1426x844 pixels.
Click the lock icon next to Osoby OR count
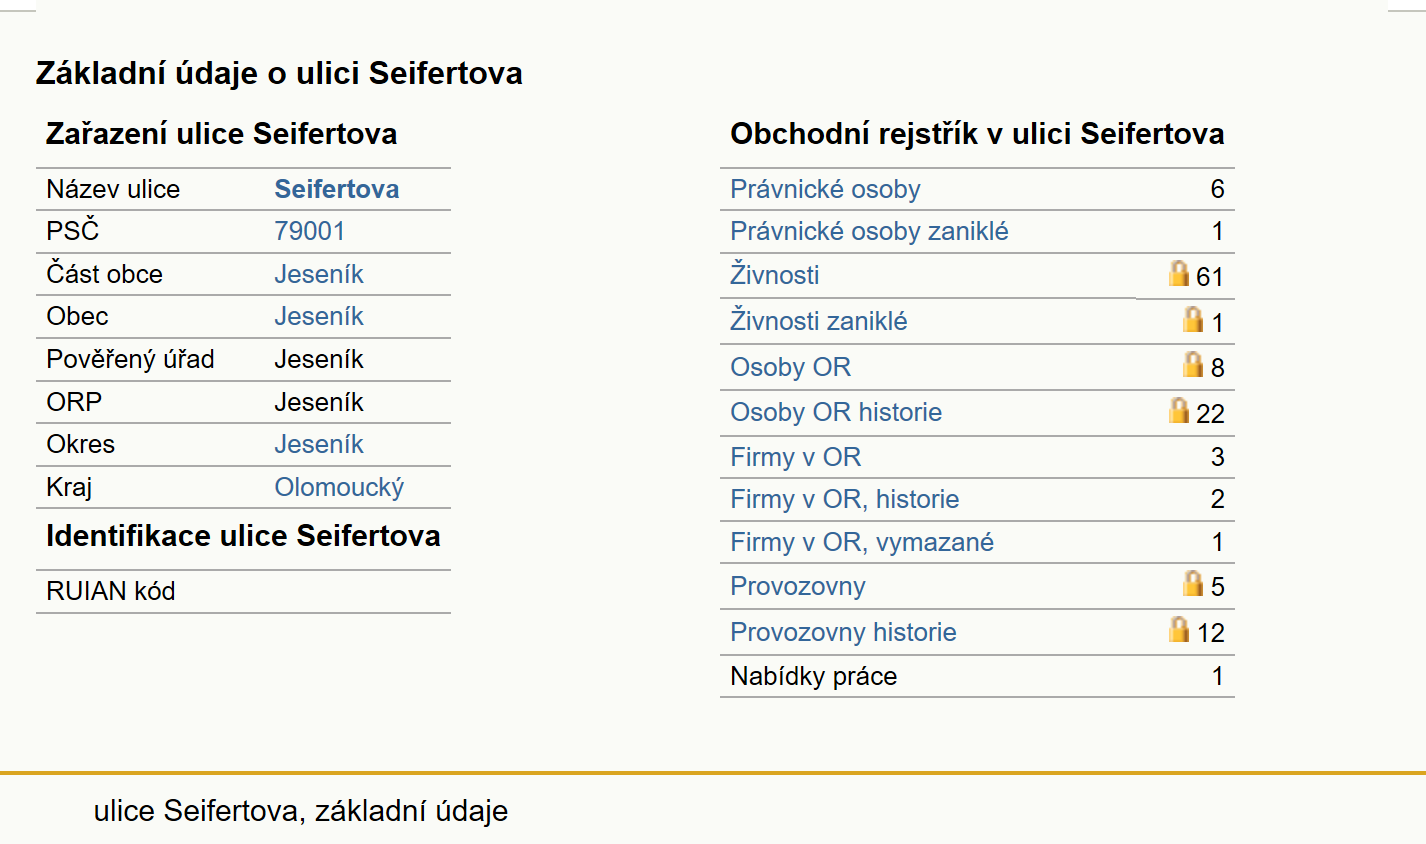point(1193,364)
